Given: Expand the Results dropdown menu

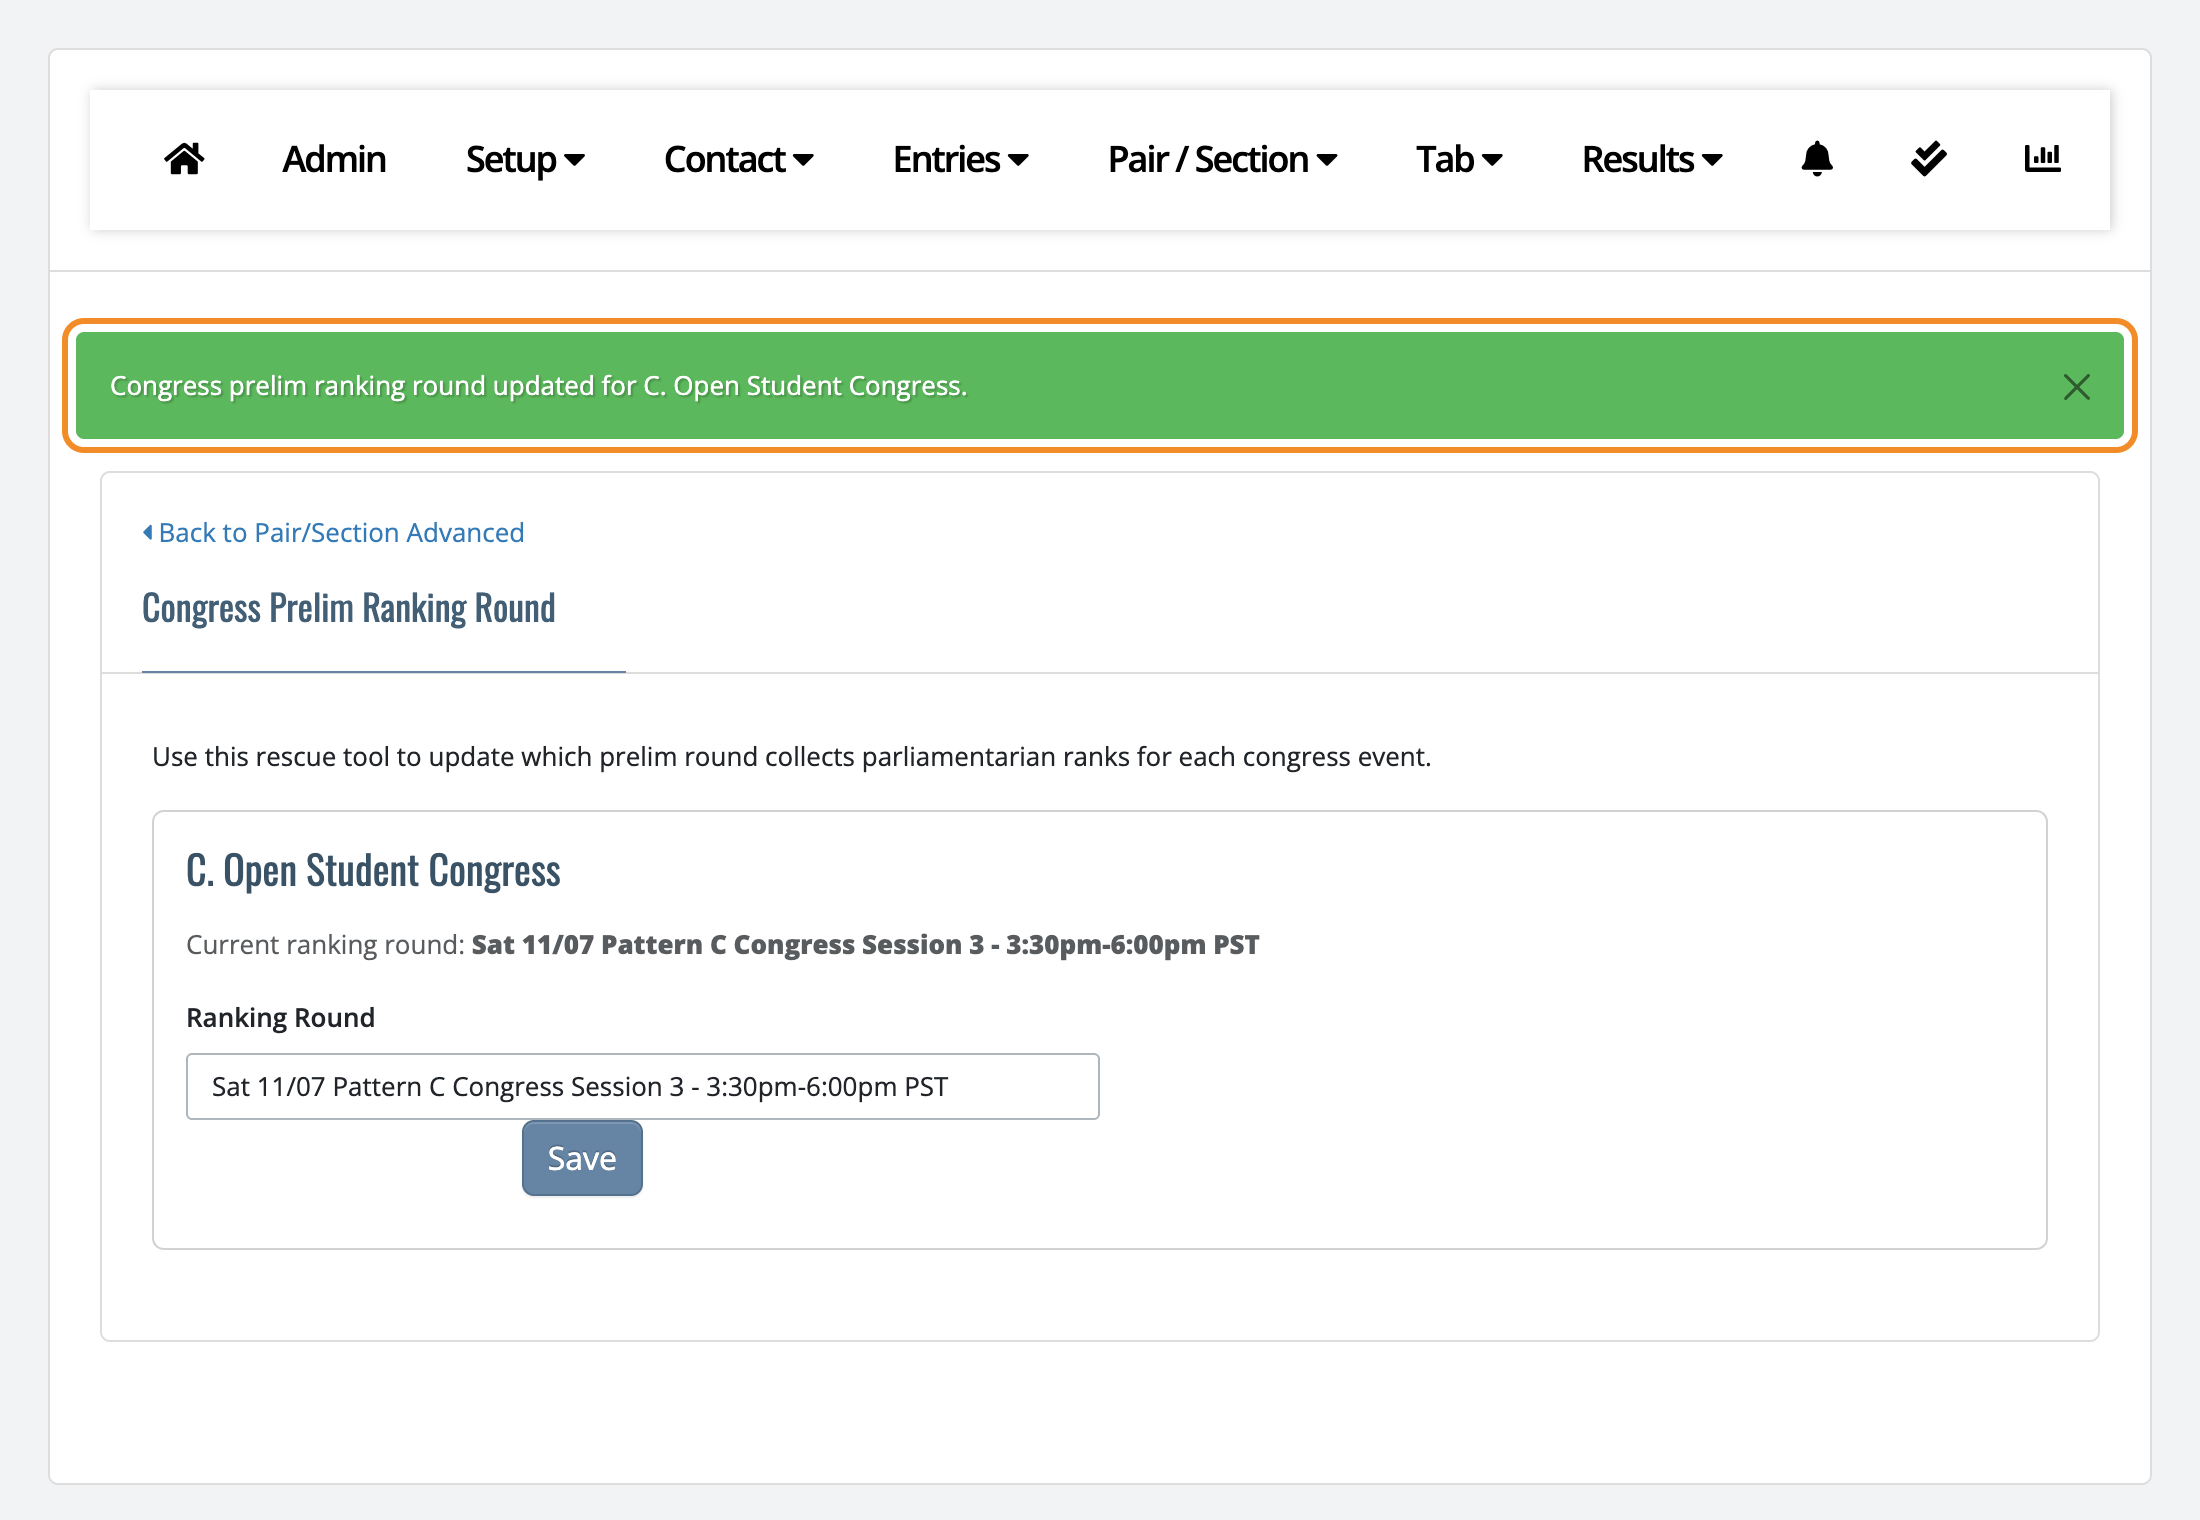Looking at the screenshot, I should pos(1652,159).
